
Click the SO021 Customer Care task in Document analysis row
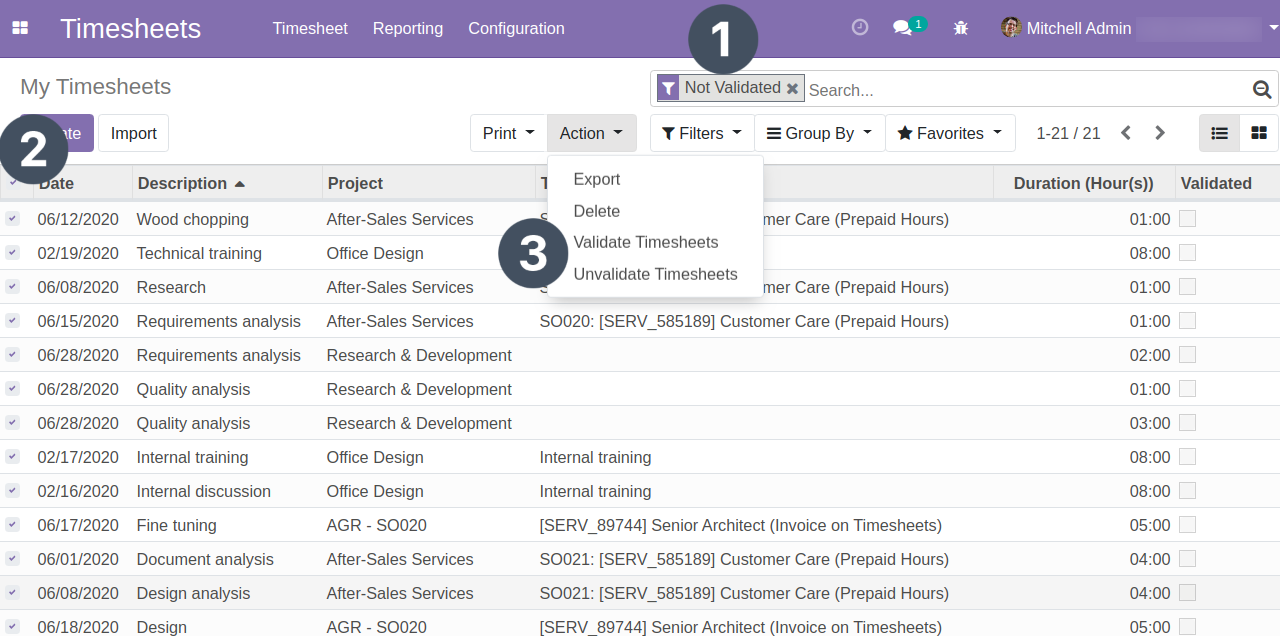click(744, 559)
